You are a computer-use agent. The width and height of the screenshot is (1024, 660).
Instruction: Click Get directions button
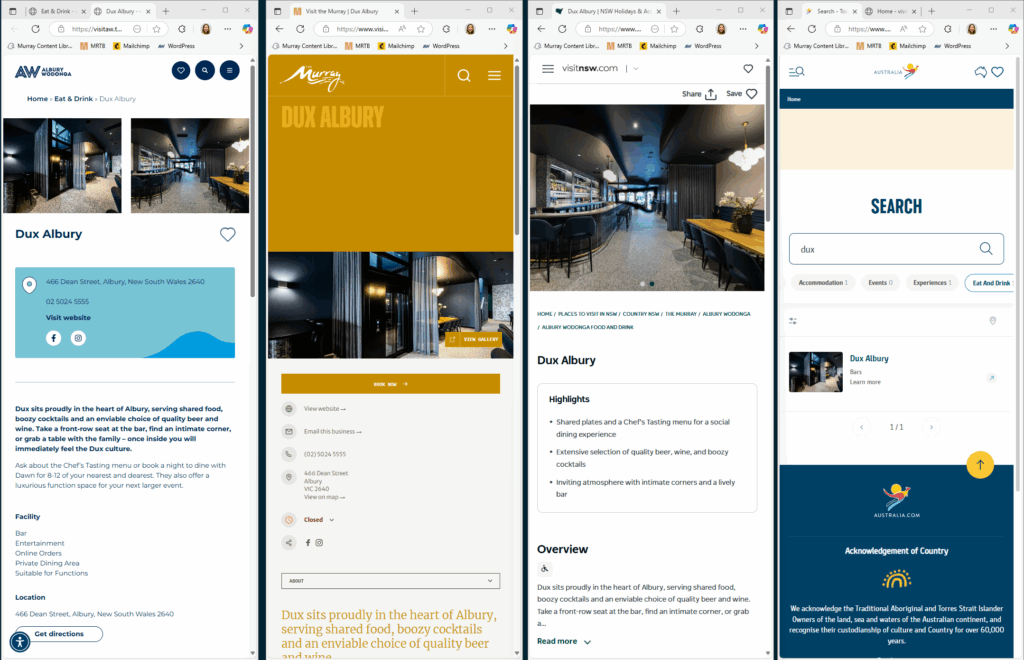[x=59, y=634]
